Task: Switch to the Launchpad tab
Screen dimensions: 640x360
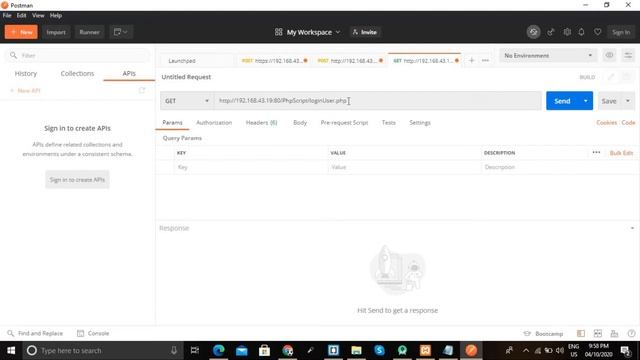Action: [182, 60]
